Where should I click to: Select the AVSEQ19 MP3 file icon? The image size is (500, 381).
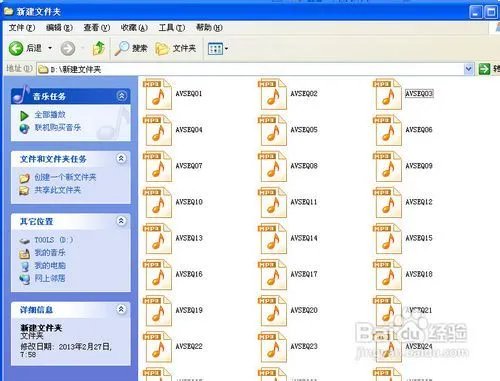point(157,311)
